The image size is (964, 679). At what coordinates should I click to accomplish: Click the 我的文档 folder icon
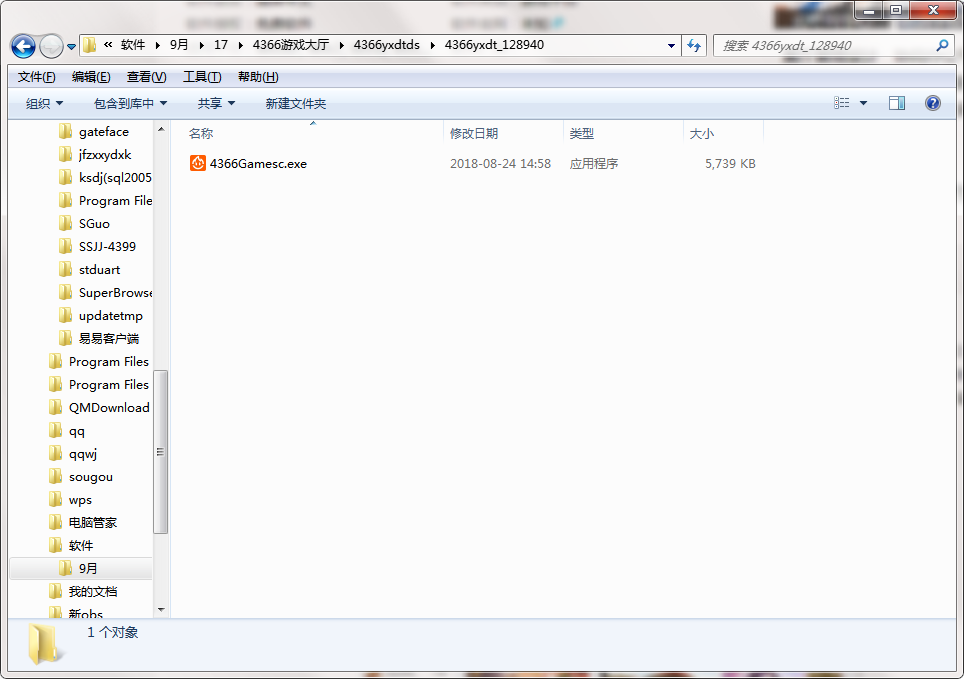[x=55, y=591]
